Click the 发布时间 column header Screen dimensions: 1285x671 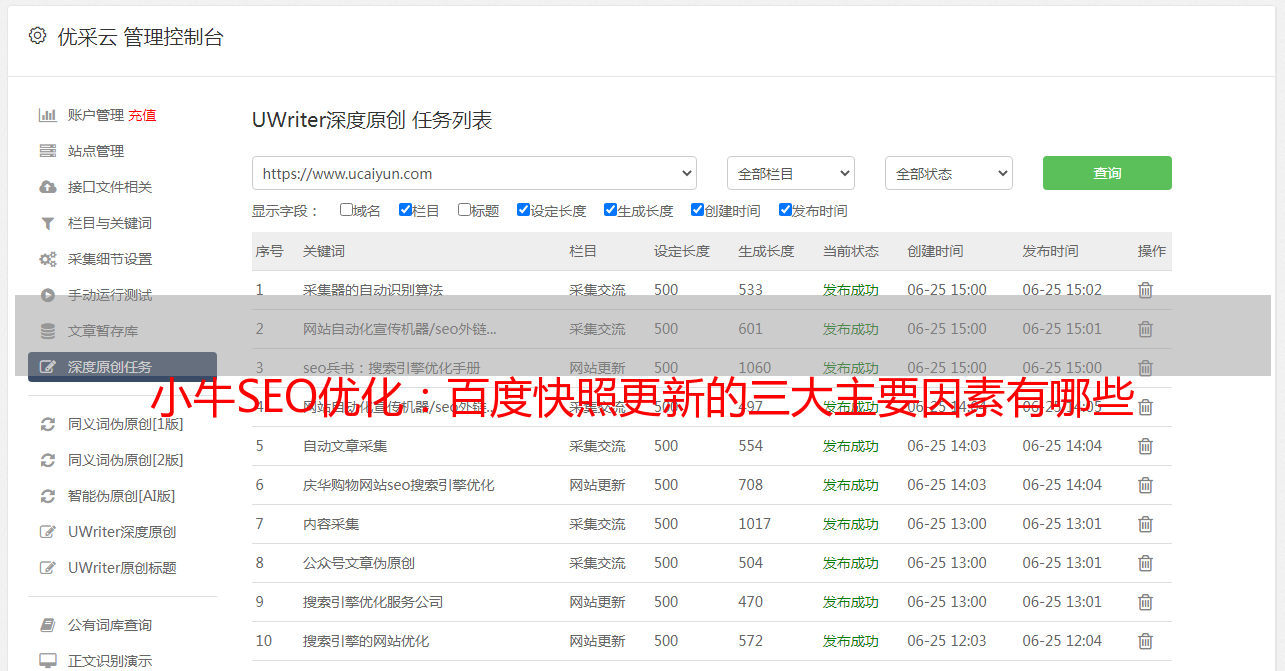(x=1050, y=251)
